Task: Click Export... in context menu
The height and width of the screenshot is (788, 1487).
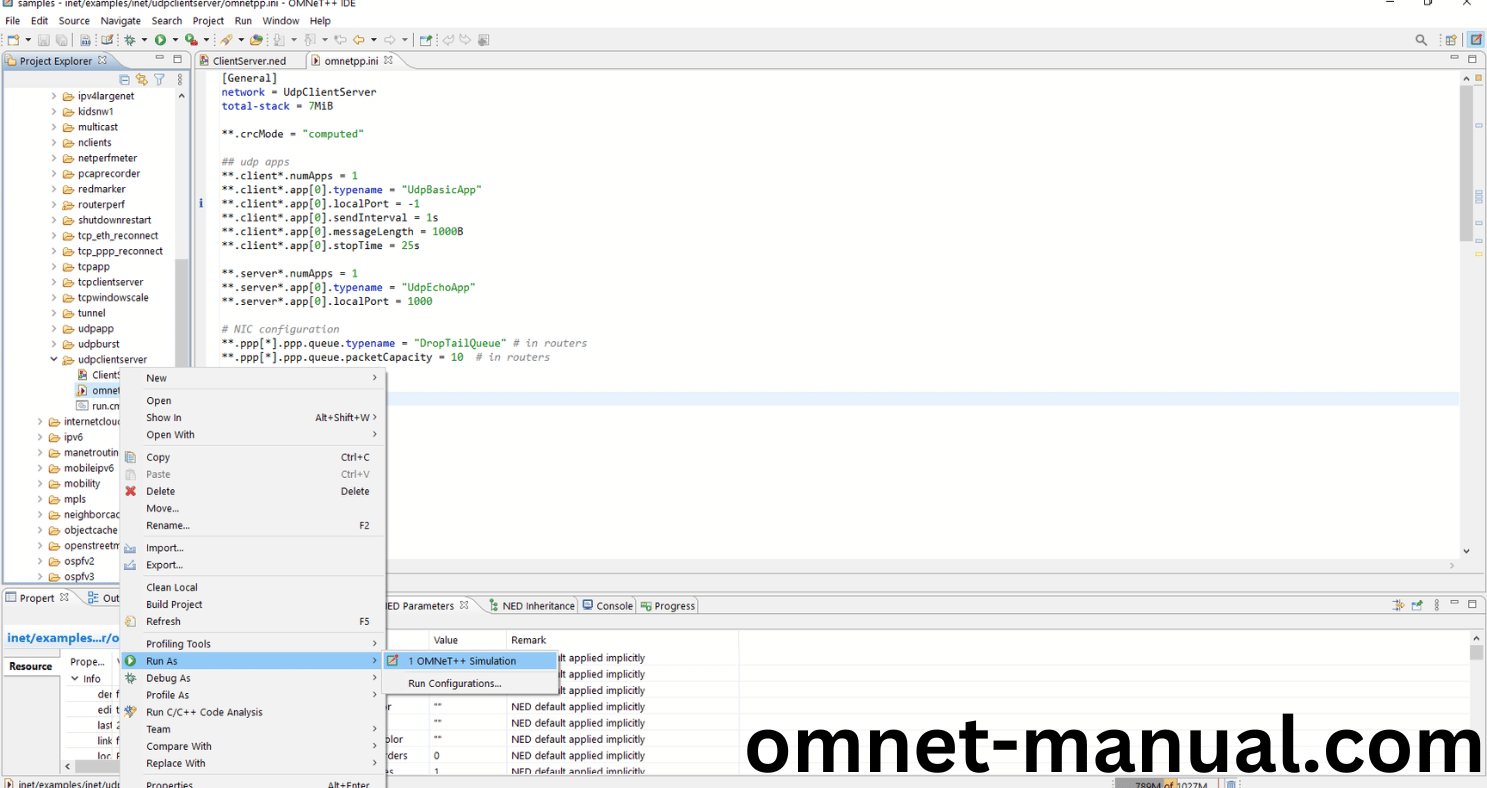Action: (252, 565)
